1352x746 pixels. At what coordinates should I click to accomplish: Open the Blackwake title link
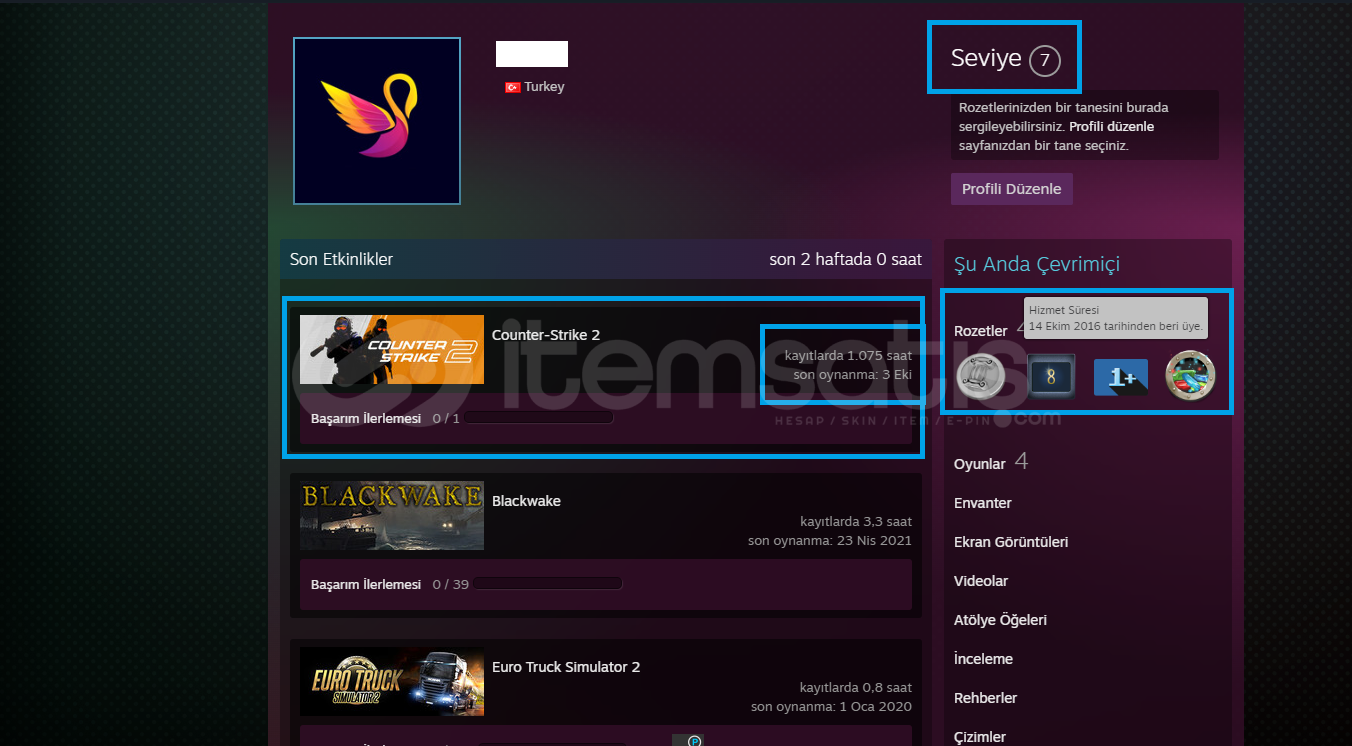tap(526, 501)
